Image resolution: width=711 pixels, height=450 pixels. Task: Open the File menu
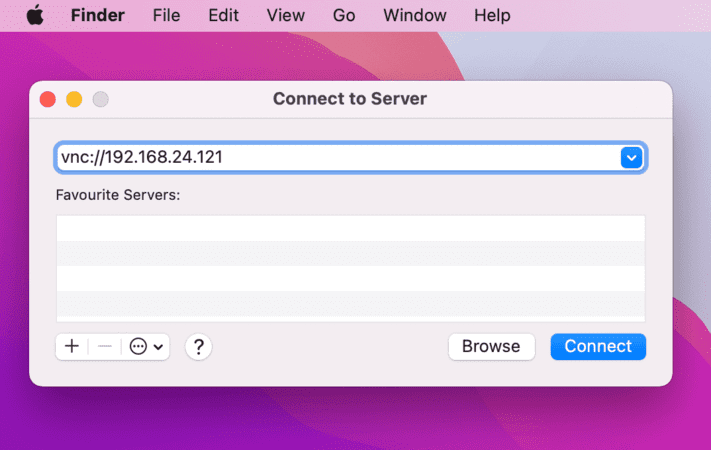click(x=166, y=15)
